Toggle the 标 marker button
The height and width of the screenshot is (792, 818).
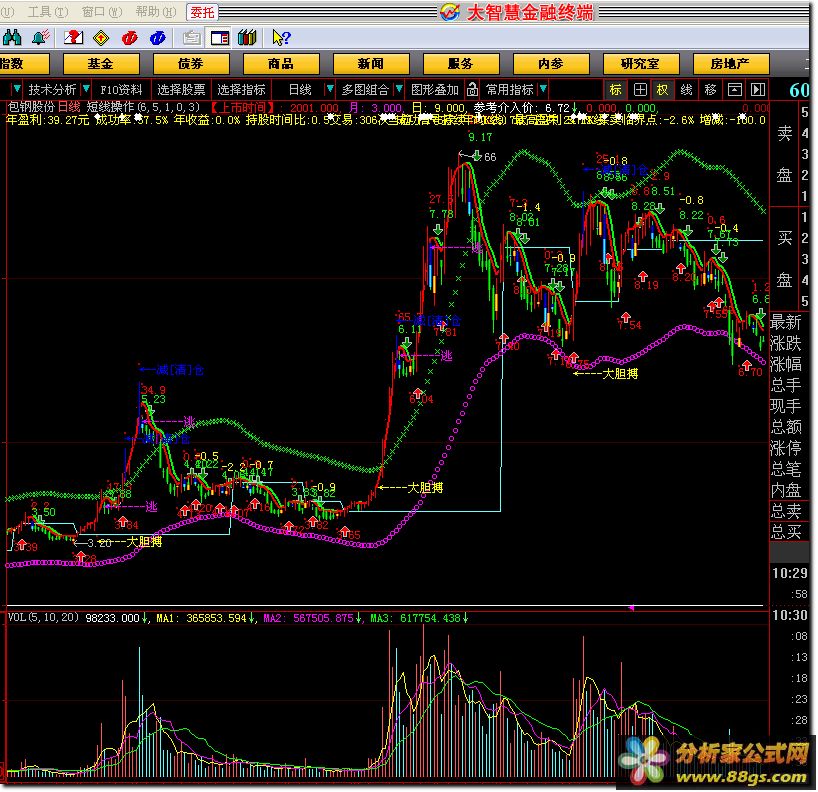[x=616, y=90]
